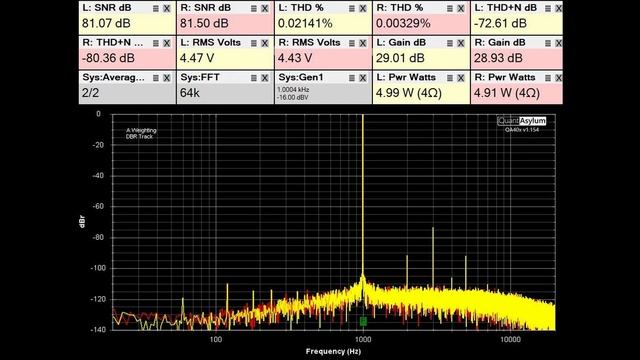Close the R: Gain dB tile
The height and width of the screenshot is (360, 640).
click(x=558, y=43)
